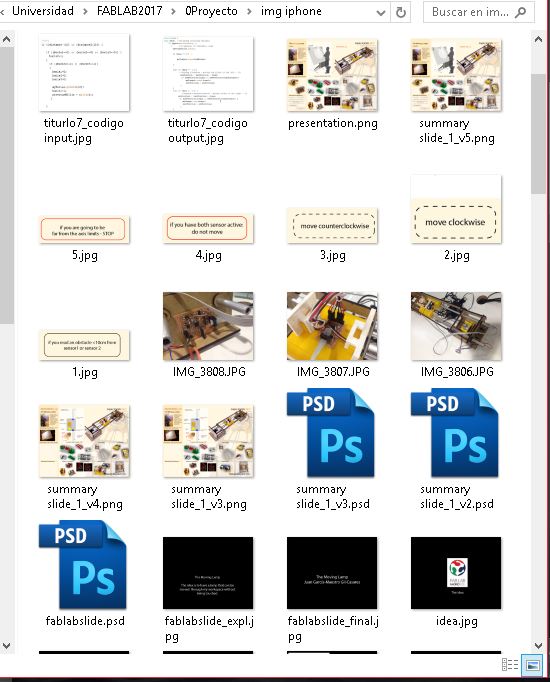Click the refresh button in address bar

tap(400, 12)
